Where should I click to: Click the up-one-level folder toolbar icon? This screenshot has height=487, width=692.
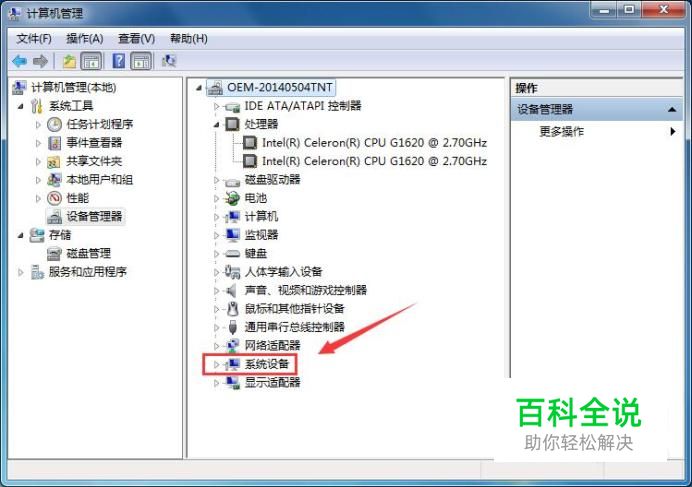[69, 61]
